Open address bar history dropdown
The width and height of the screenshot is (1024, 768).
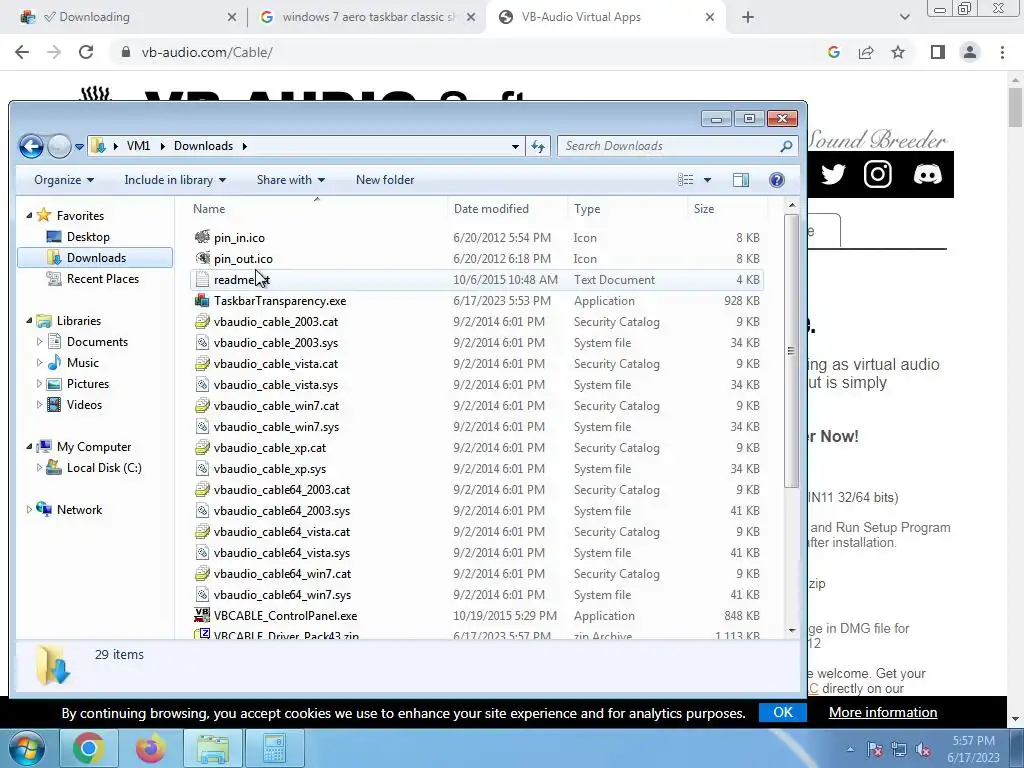515,147
